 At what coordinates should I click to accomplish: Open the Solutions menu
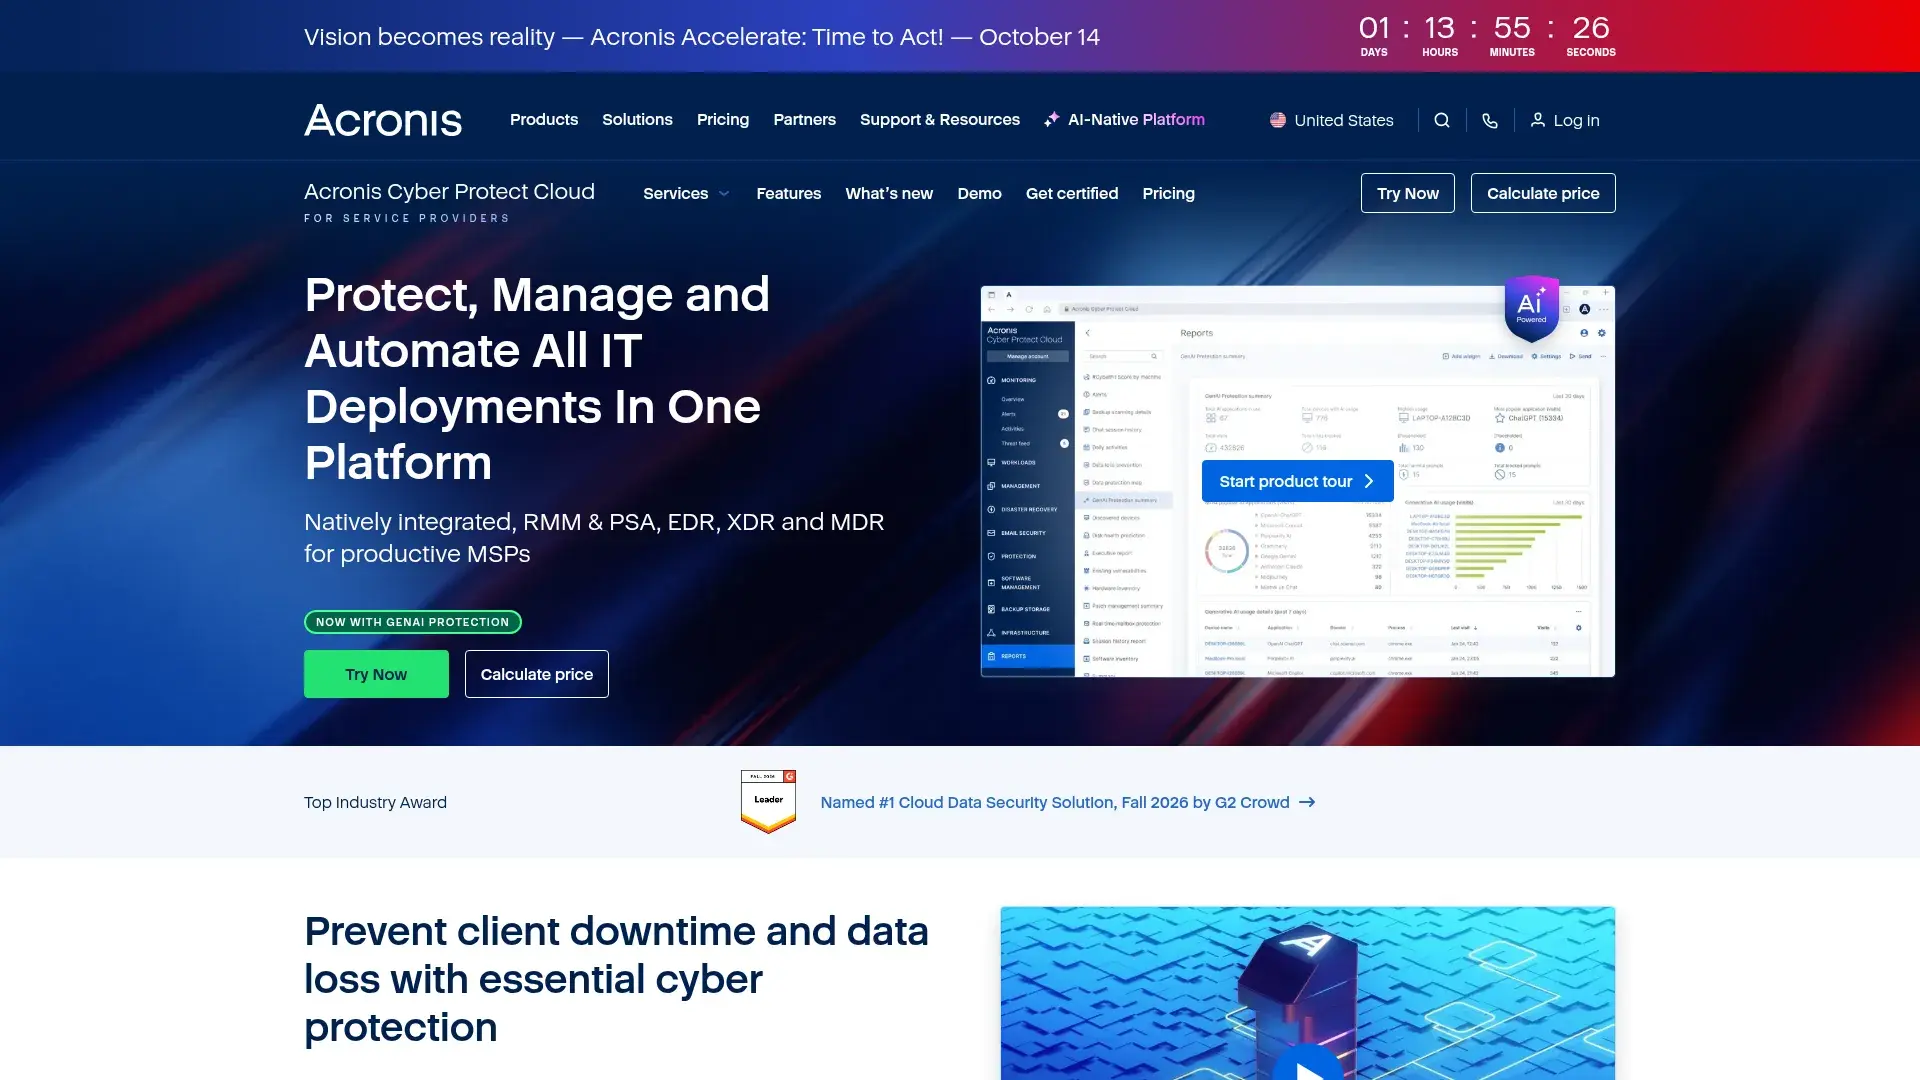pyautogui.click(x=637, y=120)
